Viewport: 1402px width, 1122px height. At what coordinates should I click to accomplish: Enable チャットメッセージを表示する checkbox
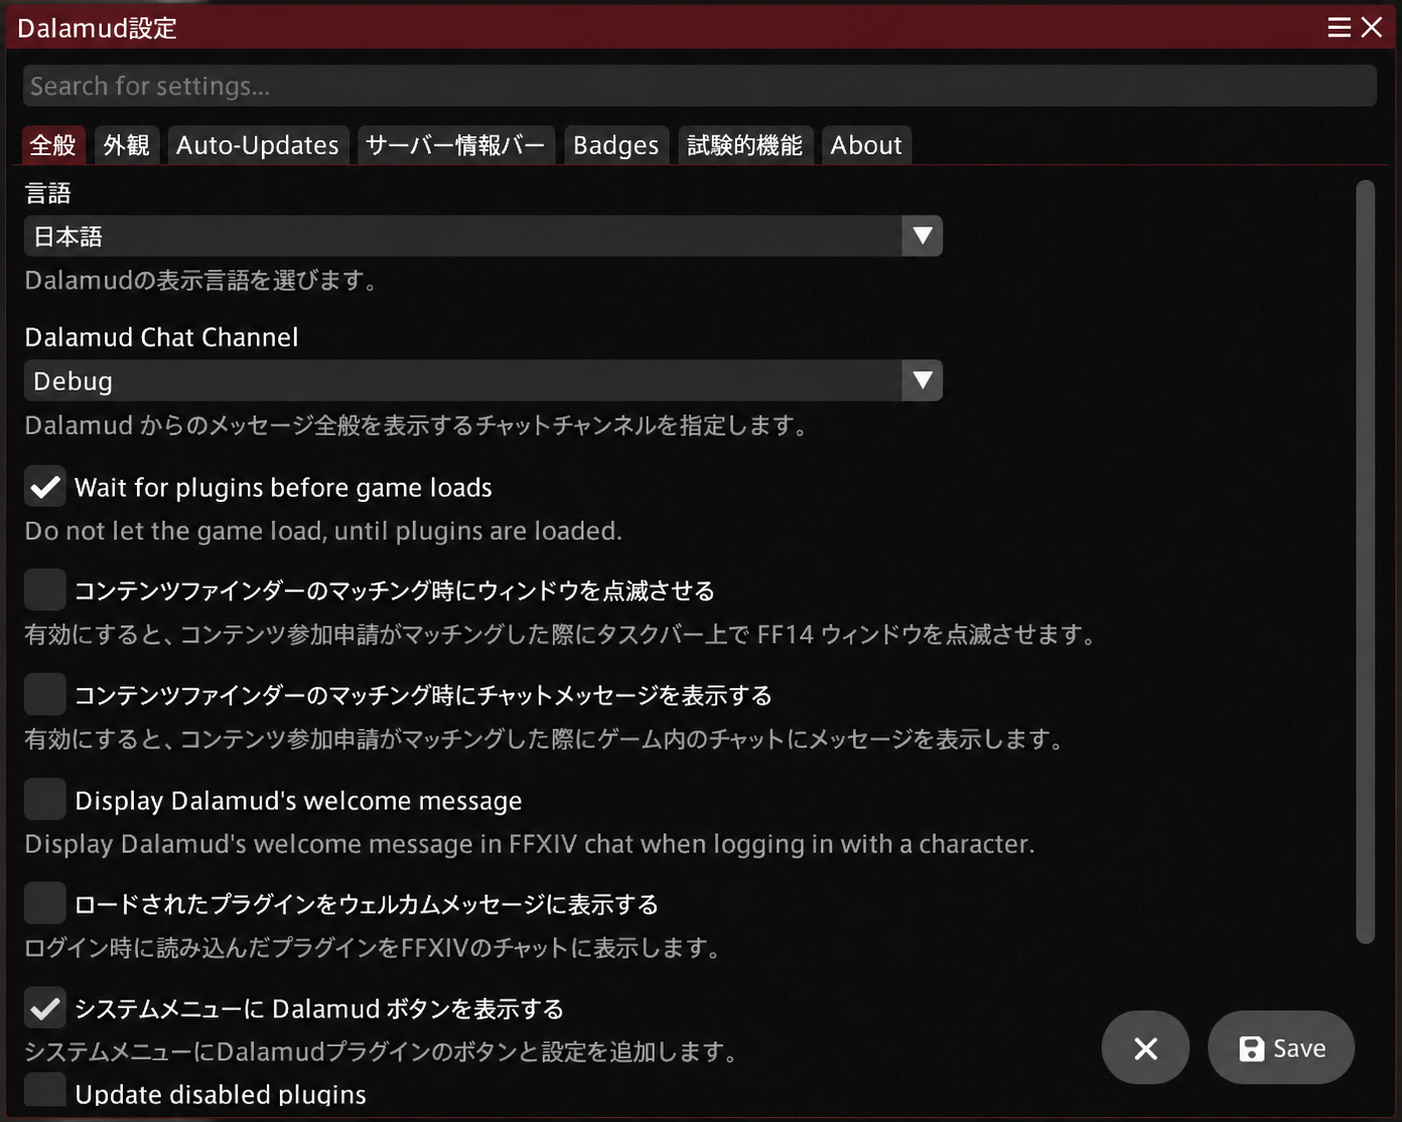point(45,695)
